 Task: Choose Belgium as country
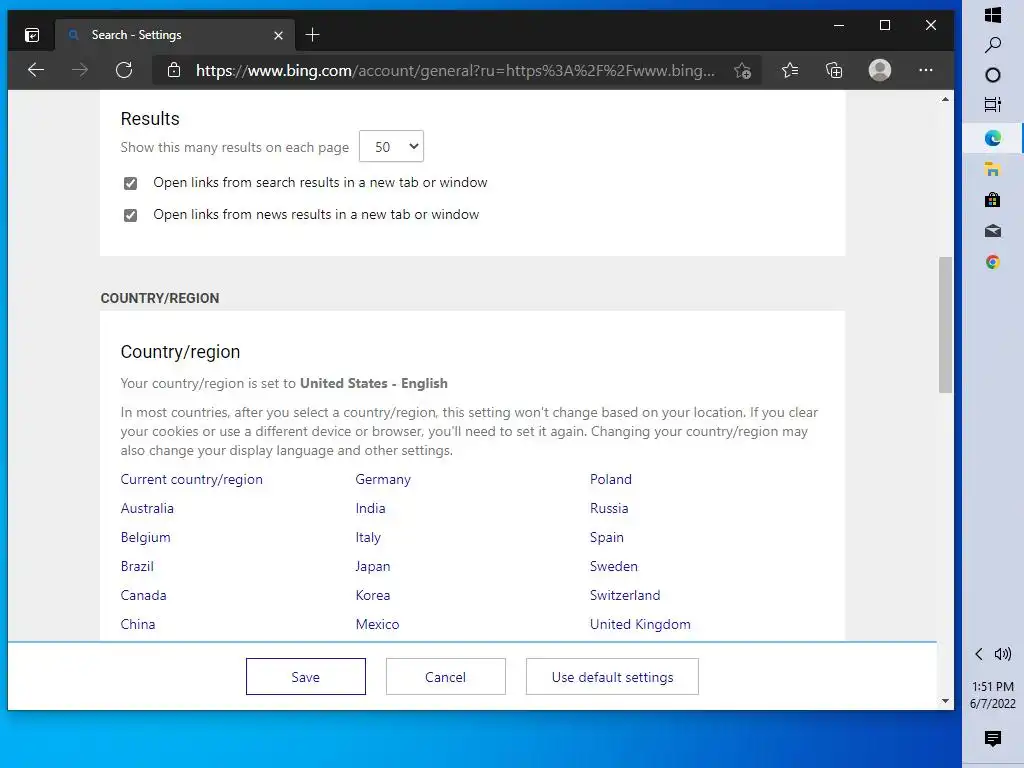point(146,537)
